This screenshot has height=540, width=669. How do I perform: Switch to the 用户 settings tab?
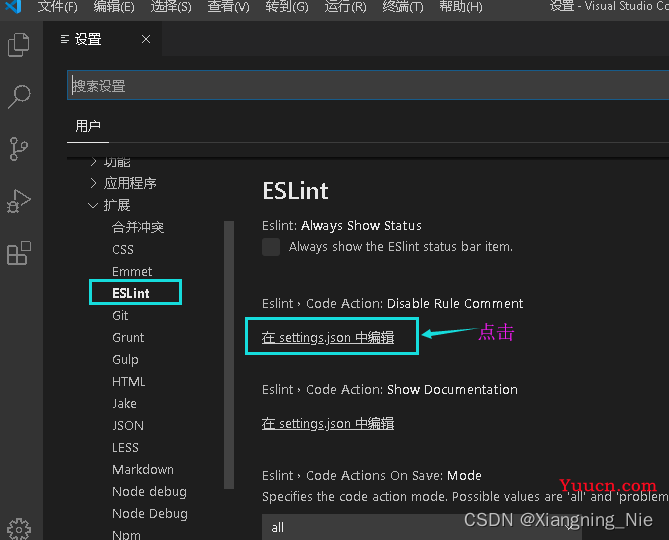(88, 126)
